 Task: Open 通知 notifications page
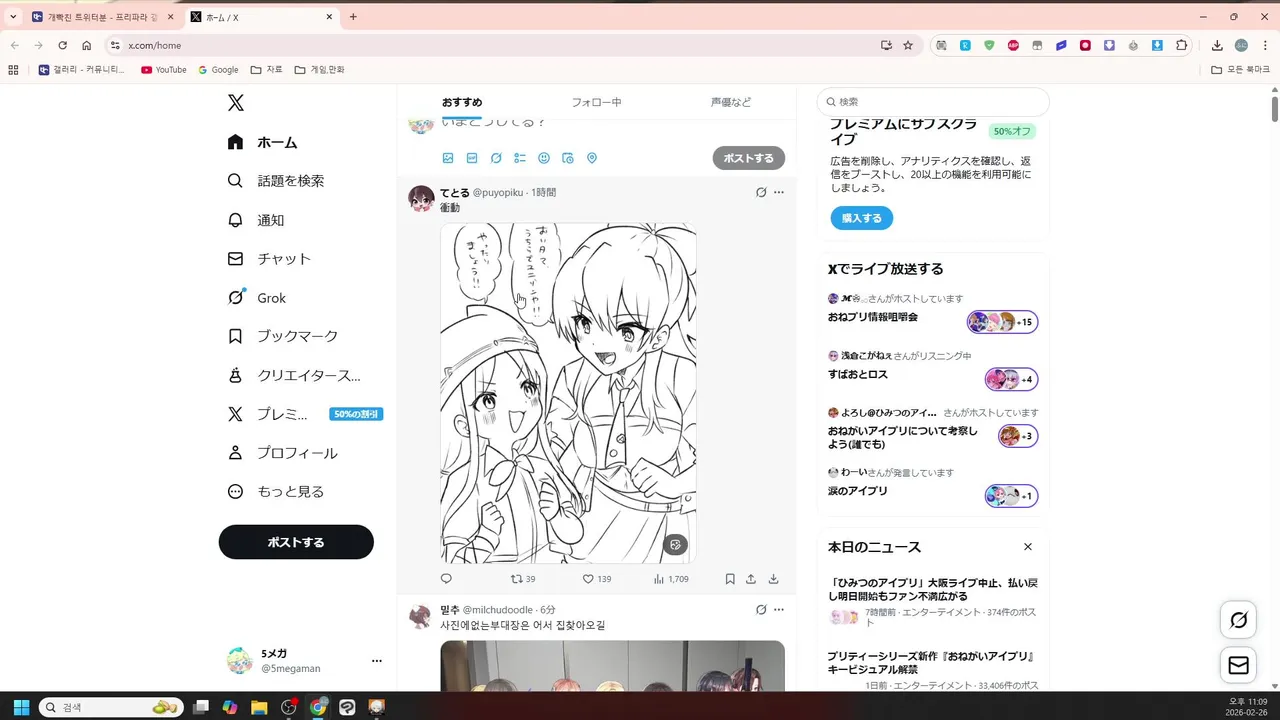pyautogui.click(x=257, y=220)
